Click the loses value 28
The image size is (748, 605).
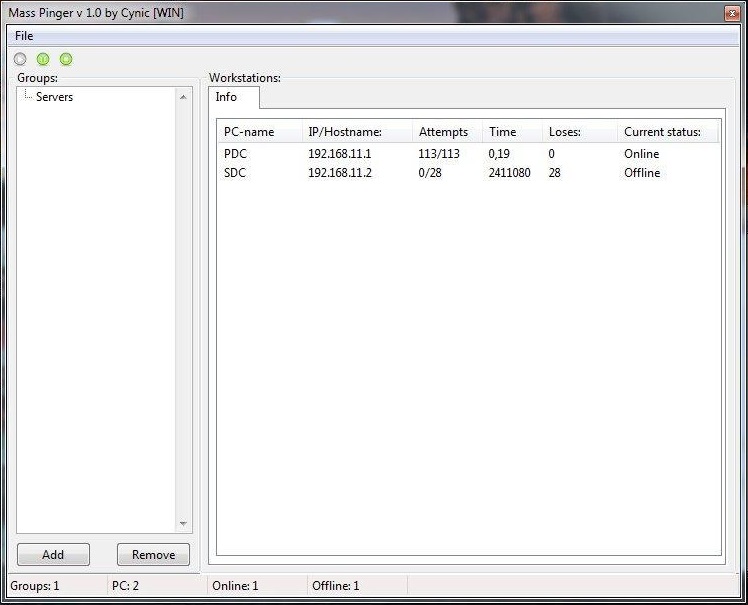(x=554, y=173)
